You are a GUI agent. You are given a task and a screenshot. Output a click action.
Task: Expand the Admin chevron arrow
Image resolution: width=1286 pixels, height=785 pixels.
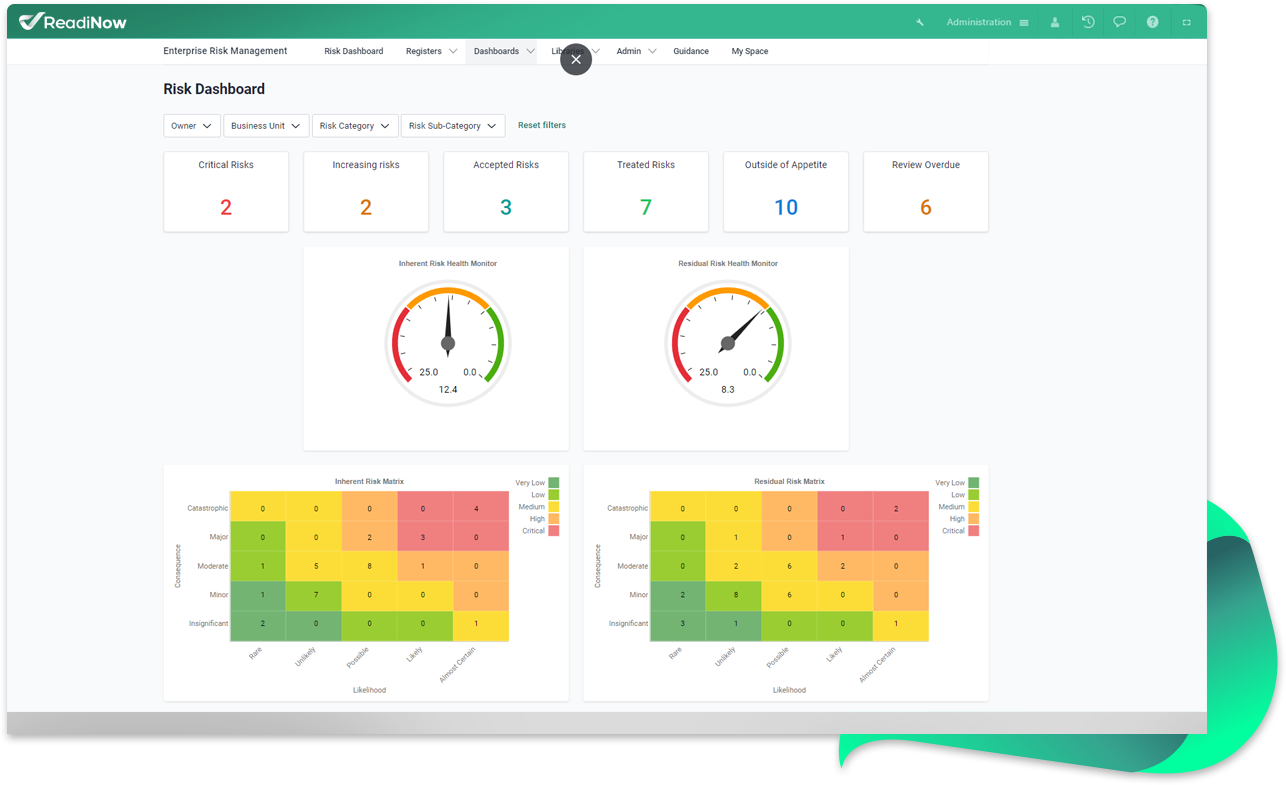tap(652, 51)
